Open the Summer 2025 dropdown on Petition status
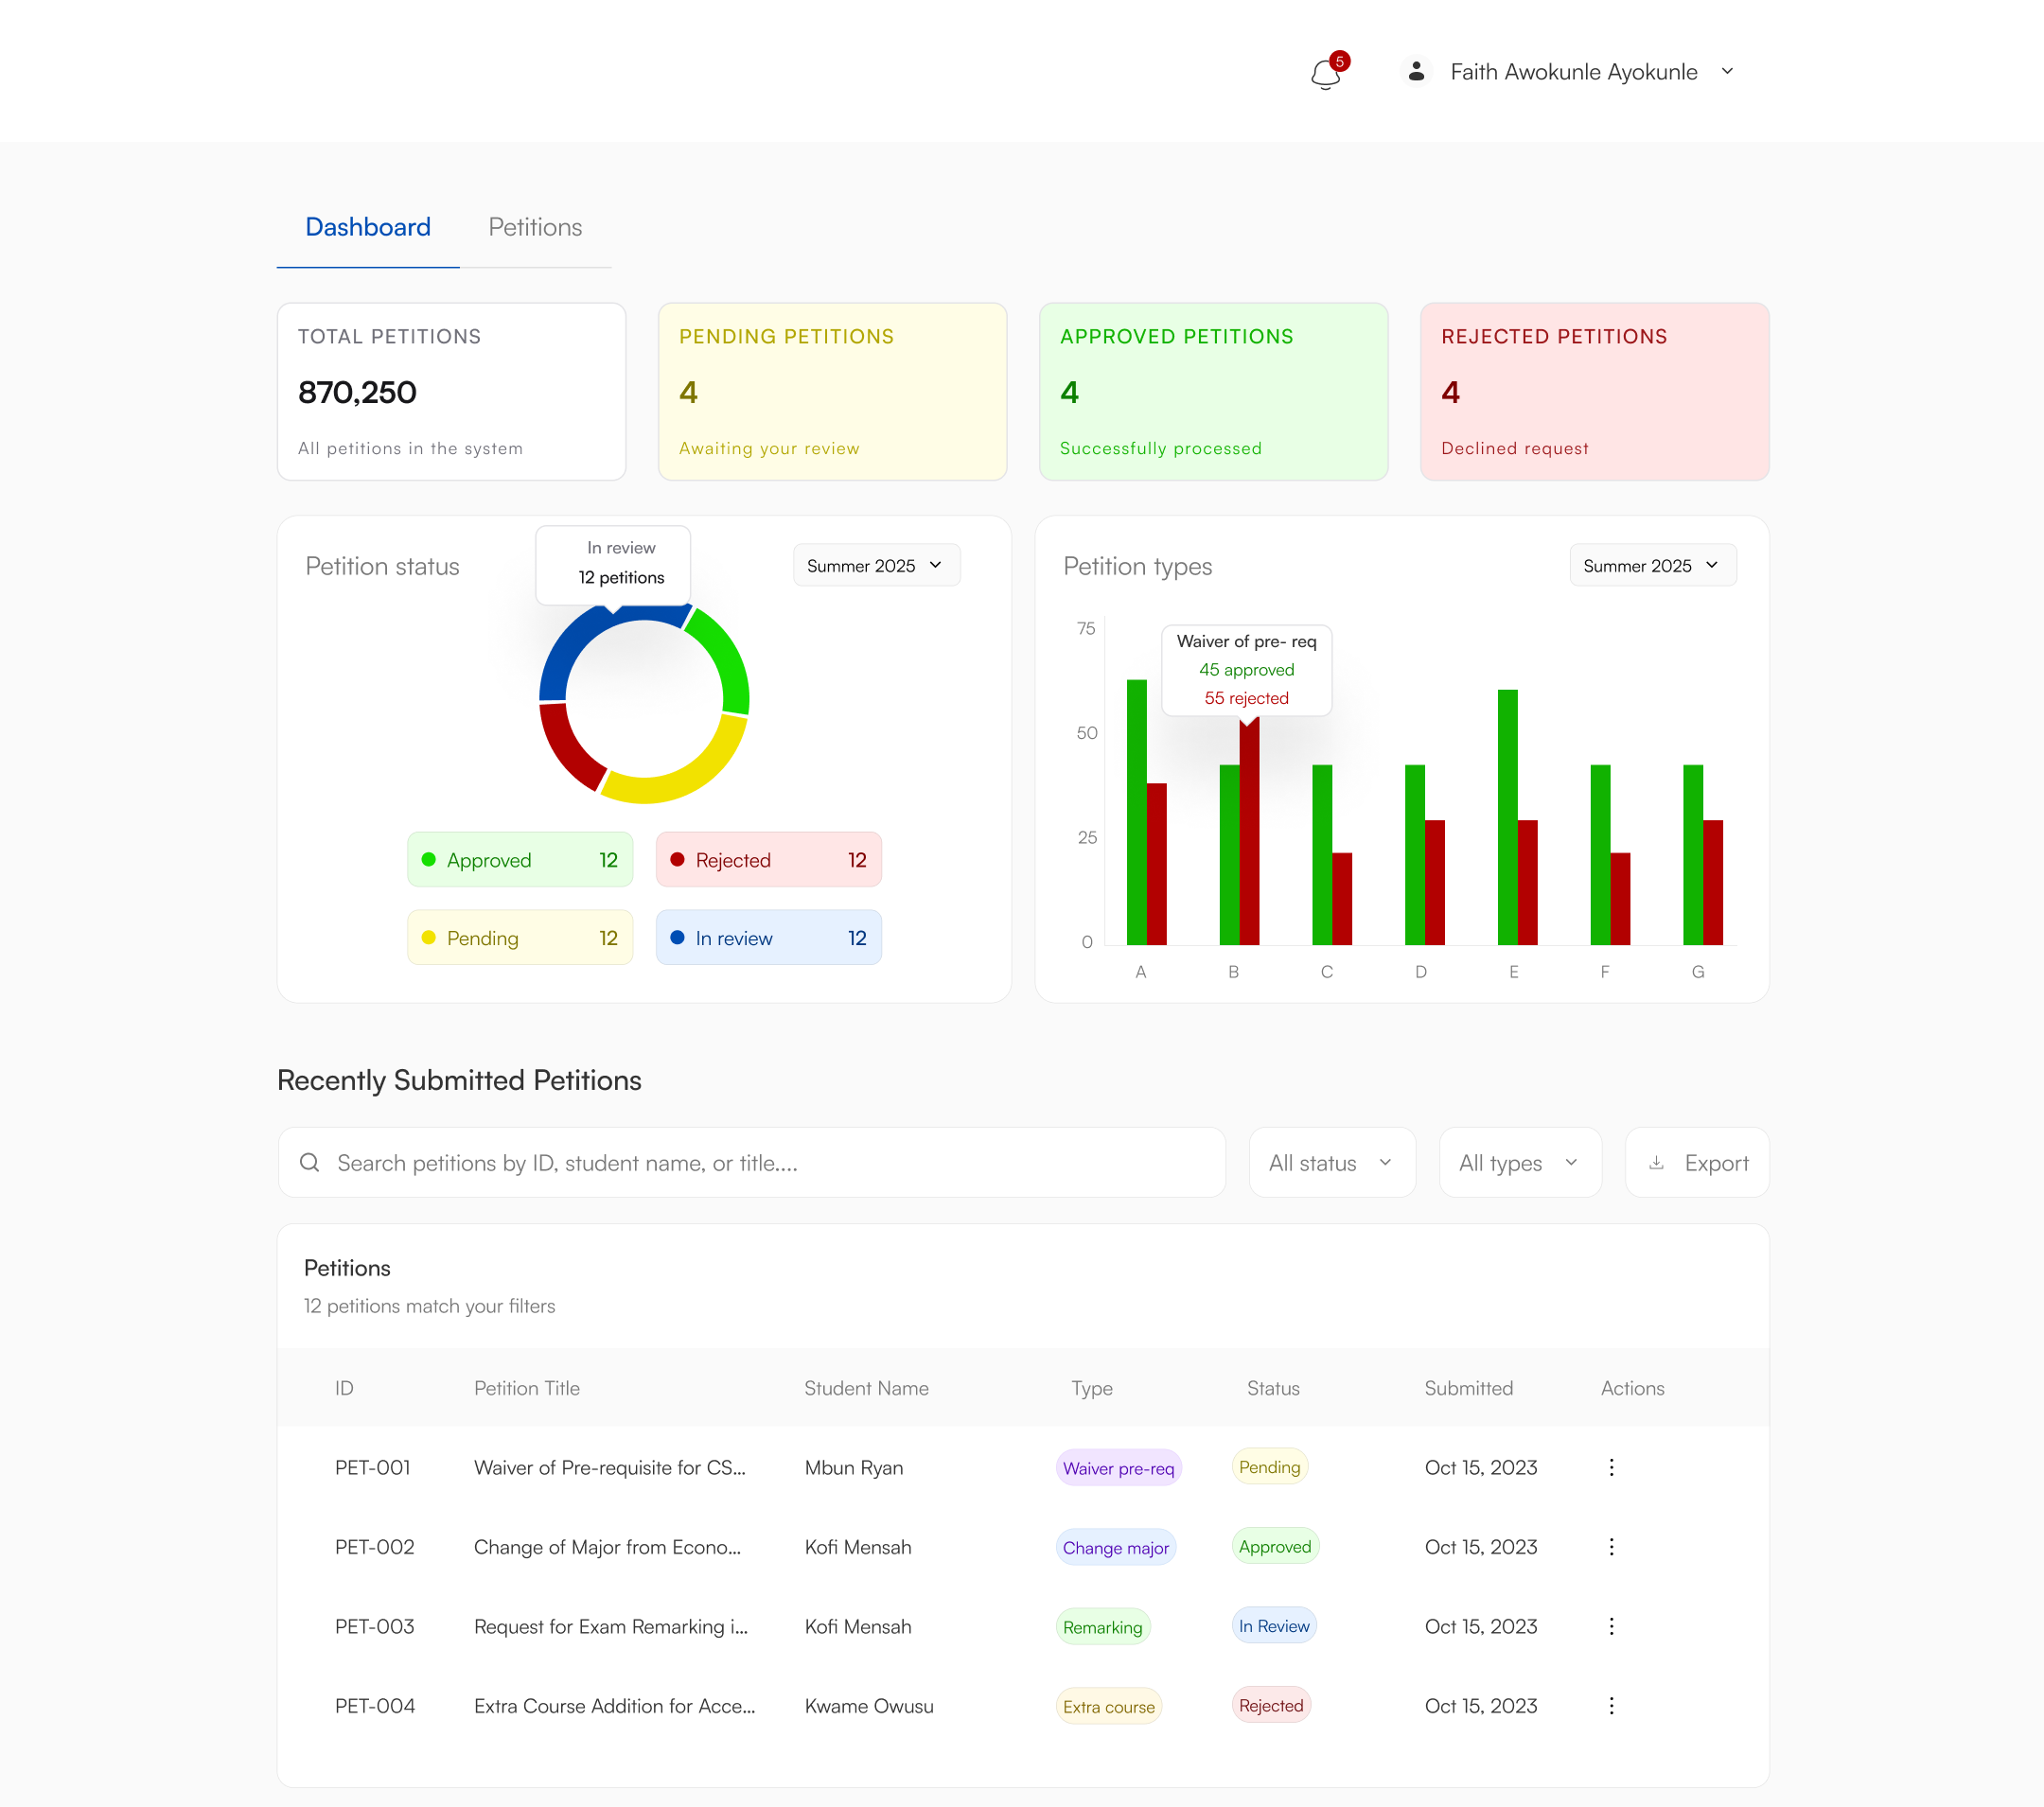This screenshot has width=2044, height=1807. [x=876, y=565]
